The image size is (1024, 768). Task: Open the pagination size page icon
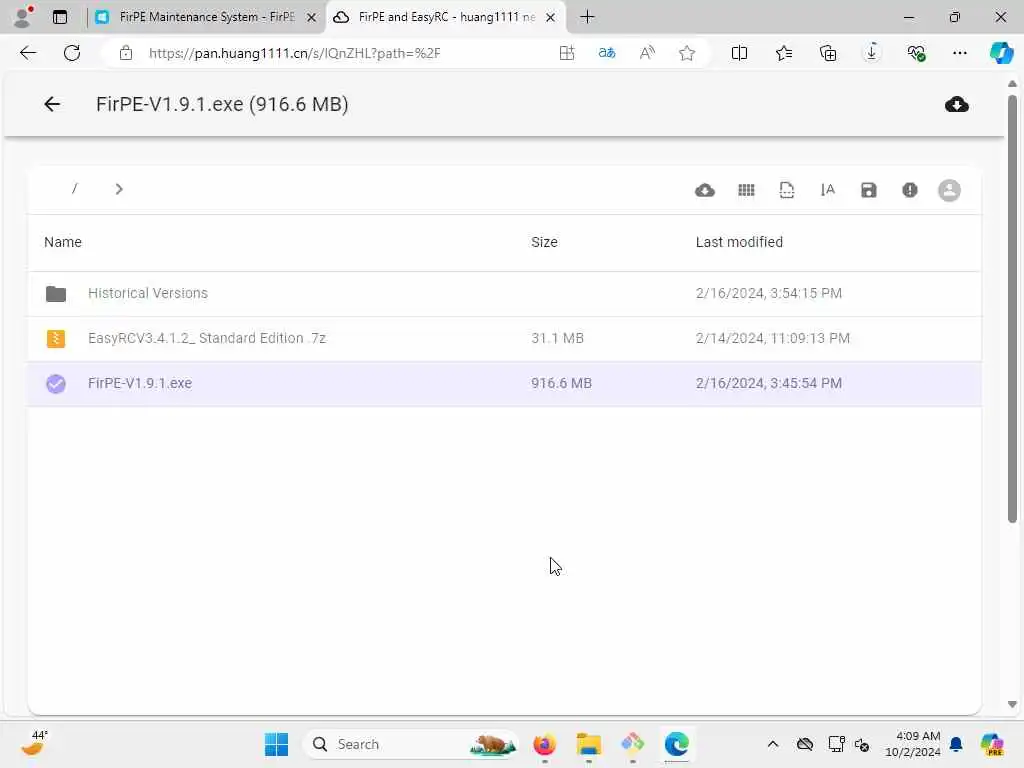pyautogui.click(x=787, y=190)
